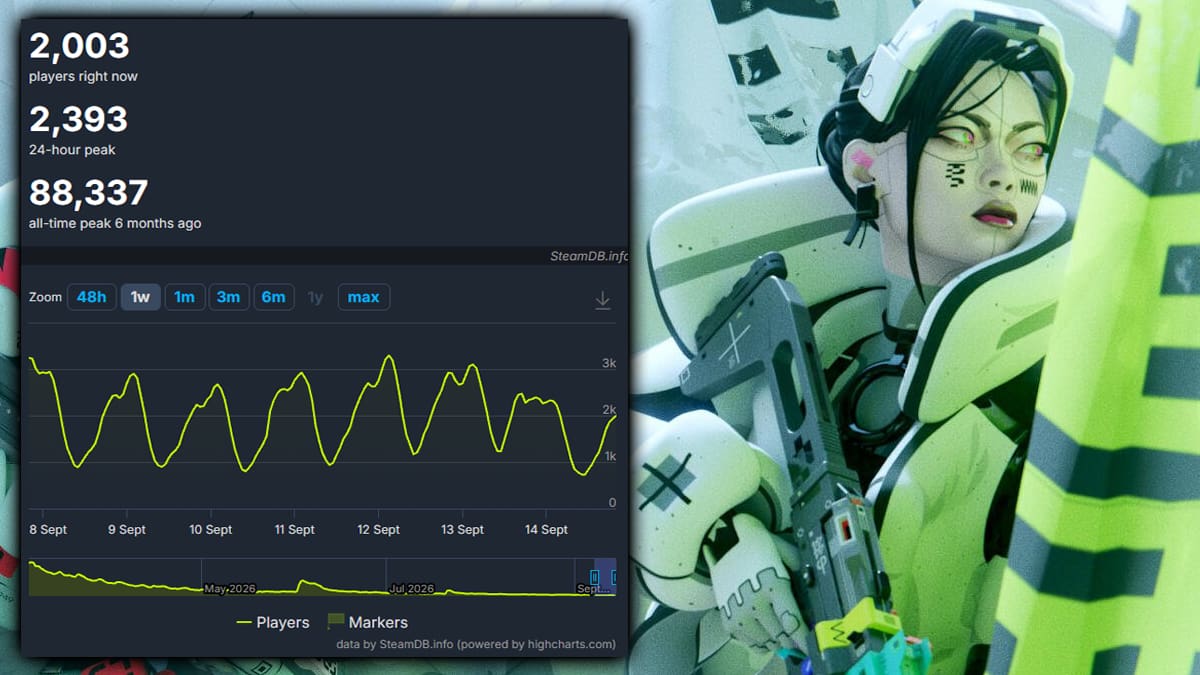Open the chart download menu icon
The height and width of the screenshot is (675, 1200).
pyautogui.click(x=602, y=300)
